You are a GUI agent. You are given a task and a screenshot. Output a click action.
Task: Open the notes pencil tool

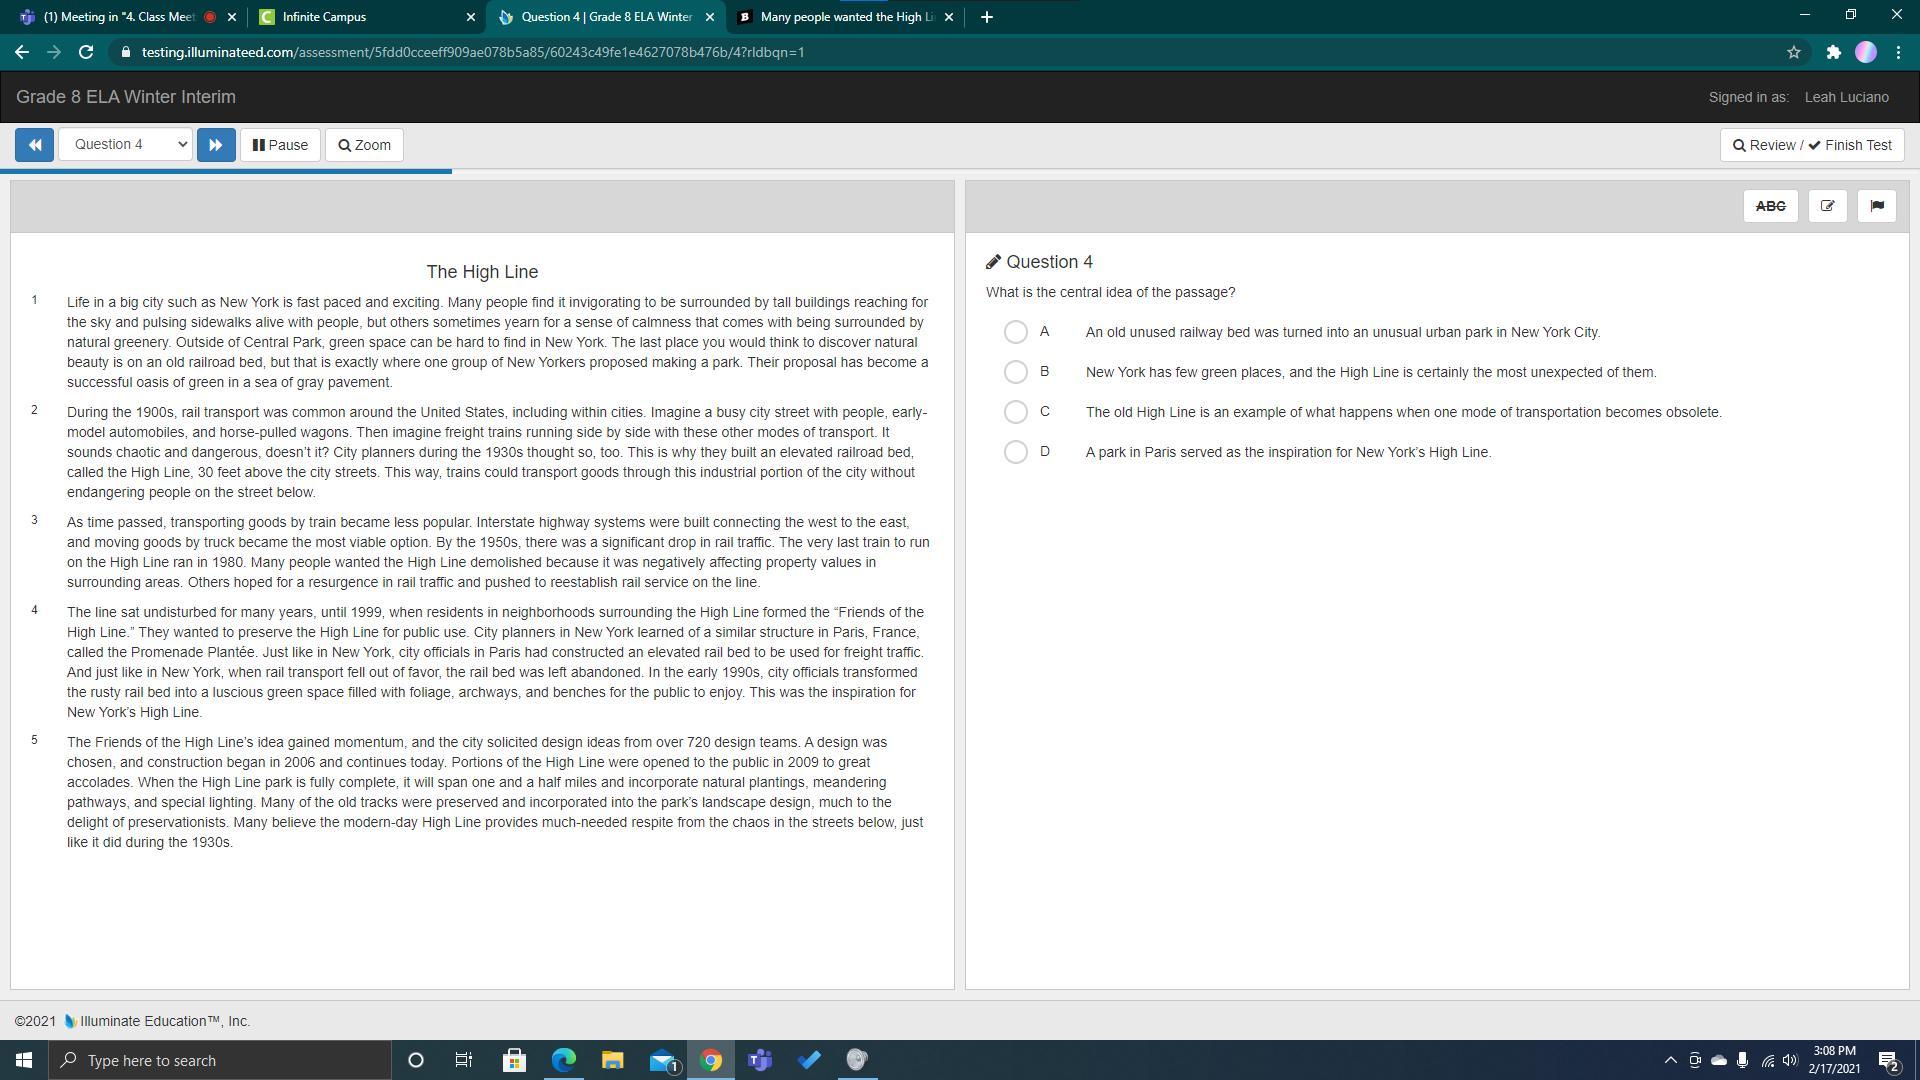[1827, 206]
